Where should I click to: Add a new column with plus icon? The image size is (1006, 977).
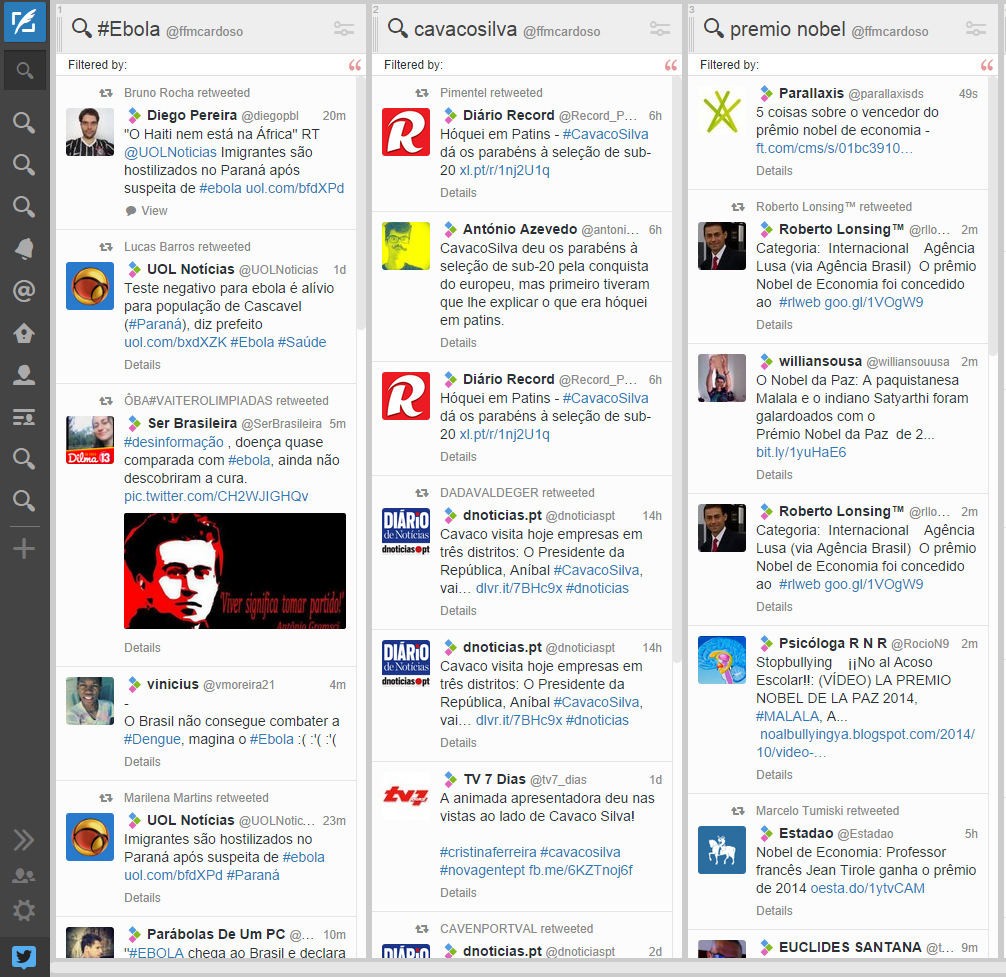(x=24, y=548)
